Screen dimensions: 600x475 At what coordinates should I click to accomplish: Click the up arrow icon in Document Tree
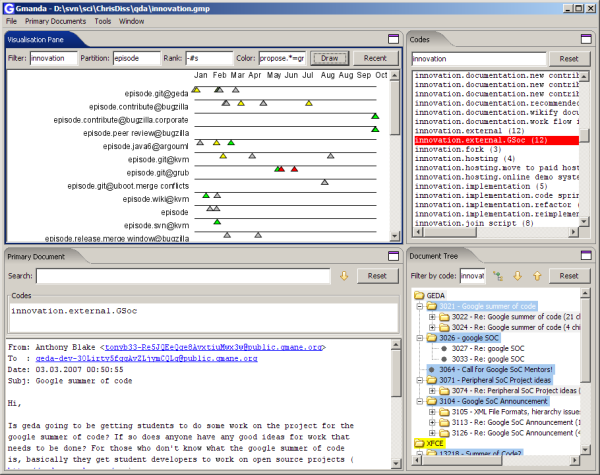point(535,275)
